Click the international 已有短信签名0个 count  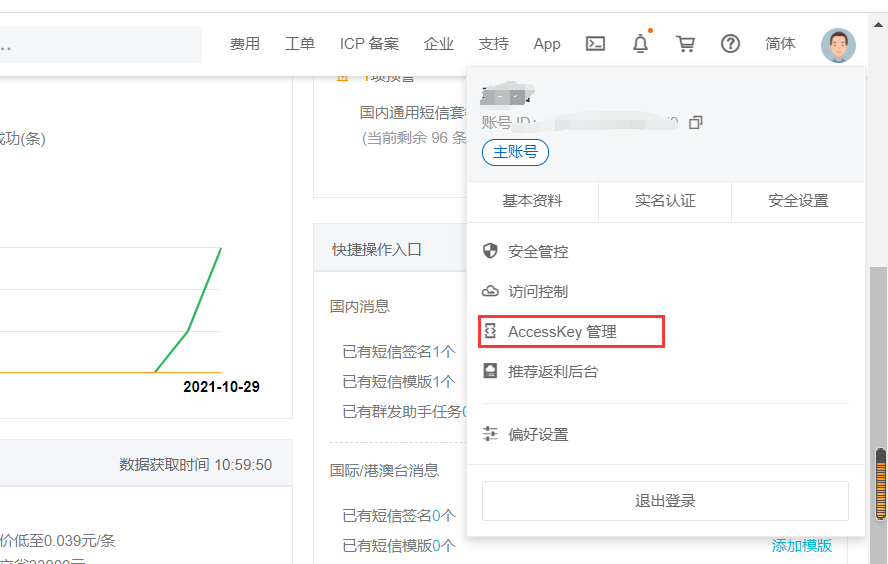click(399, 515)
